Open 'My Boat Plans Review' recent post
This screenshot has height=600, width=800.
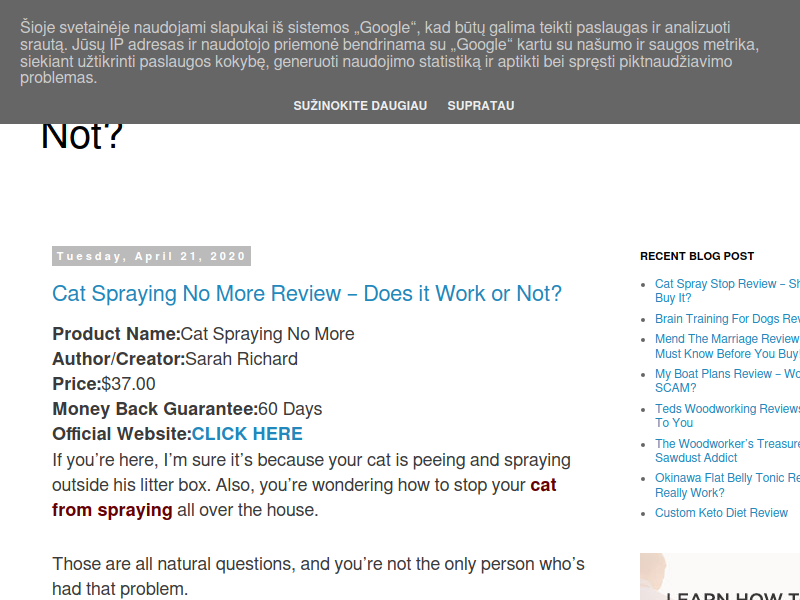(728, 381)
